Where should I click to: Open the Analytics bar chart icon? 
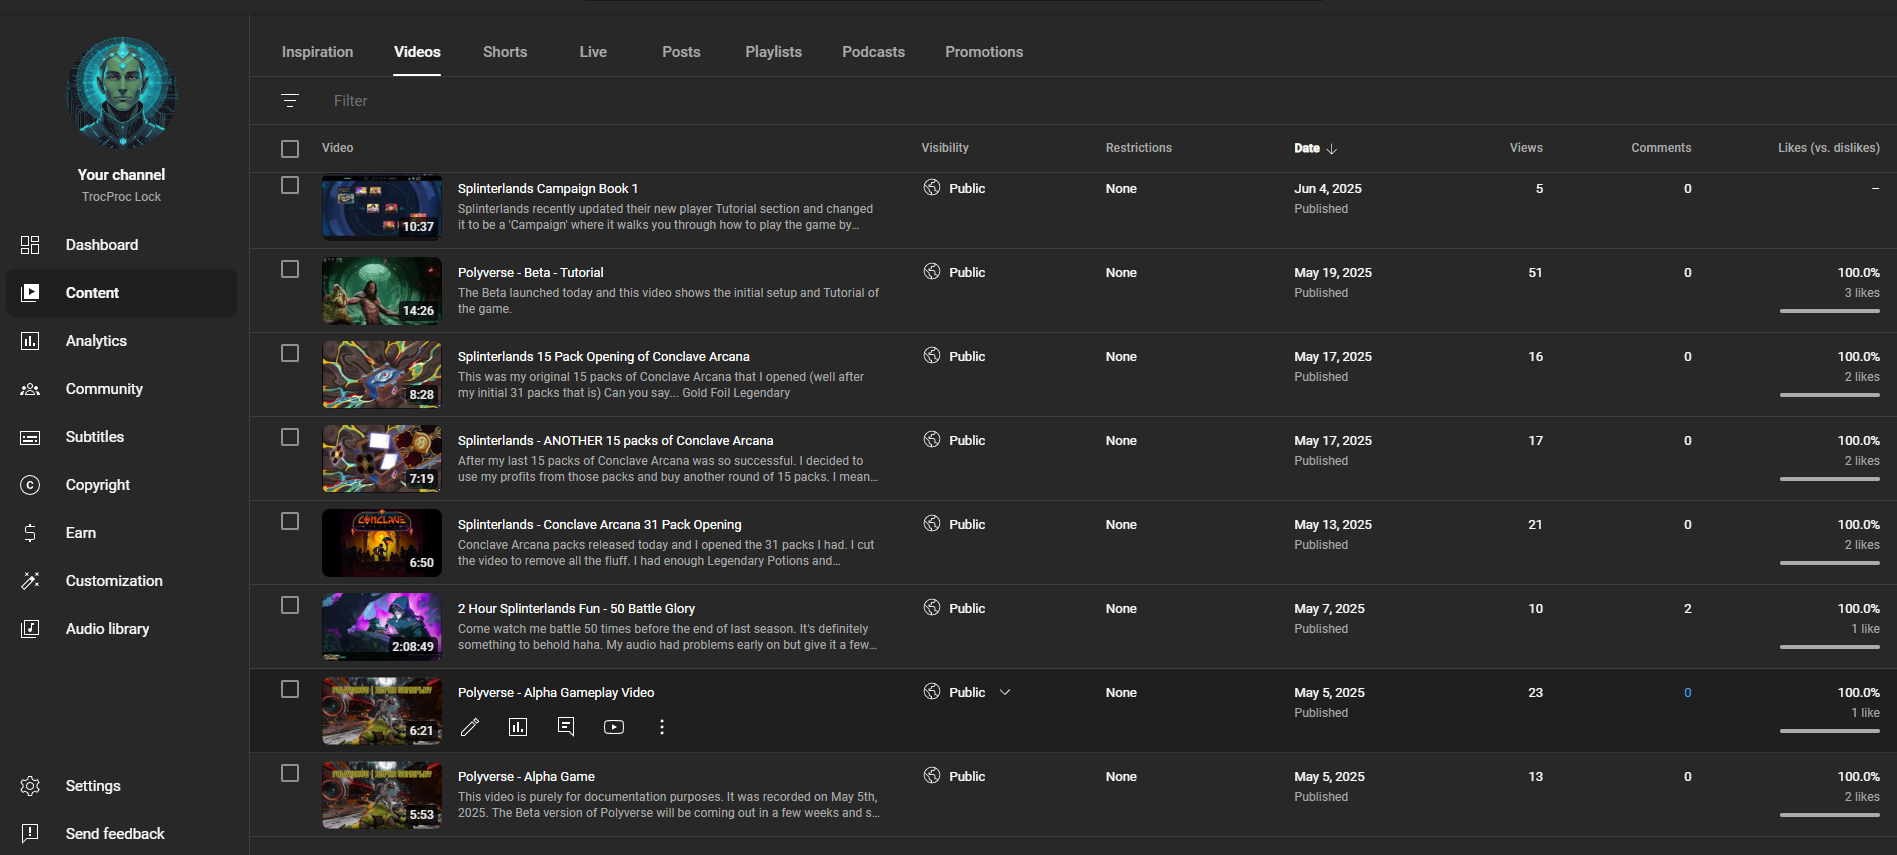30,341
